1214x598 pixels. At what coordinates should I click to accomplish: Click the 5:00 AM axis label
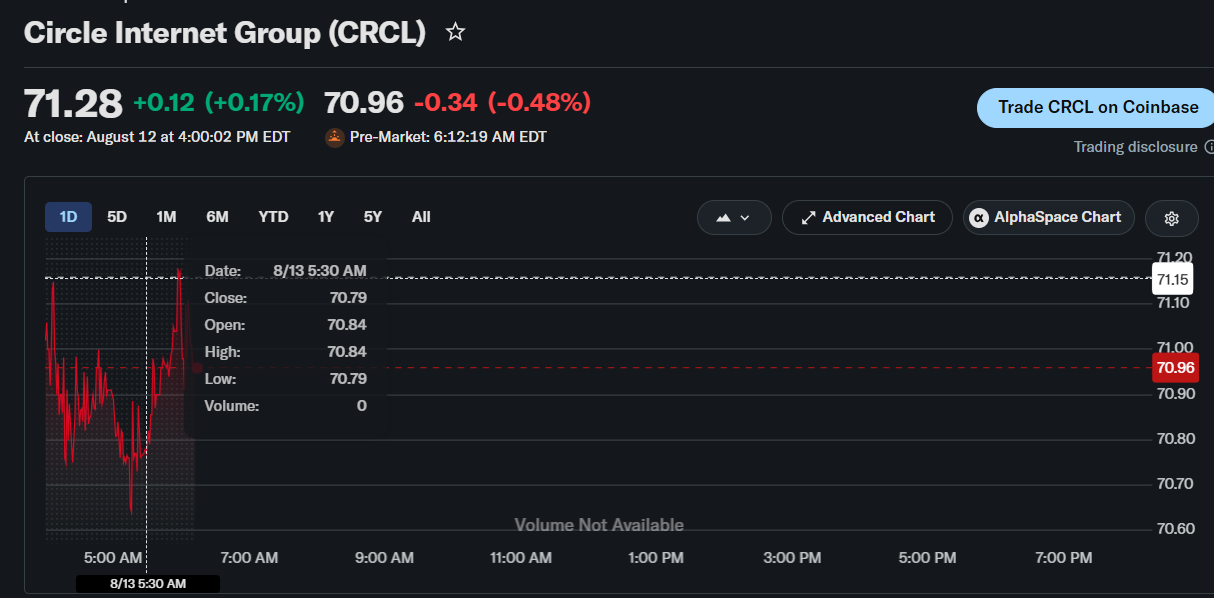point(113,557)
